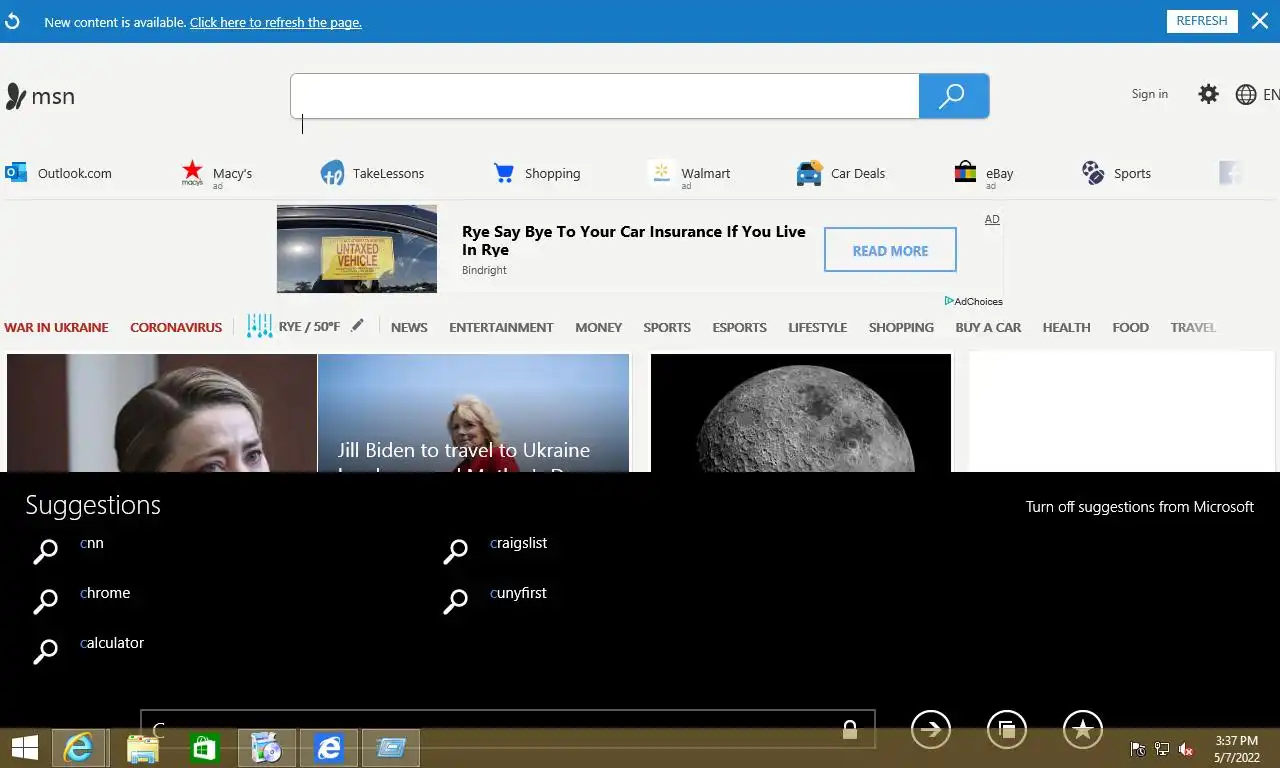The image size is (1280, 768).
Task: Open the RYE / 50°F weather link
Action: [309, 326]
